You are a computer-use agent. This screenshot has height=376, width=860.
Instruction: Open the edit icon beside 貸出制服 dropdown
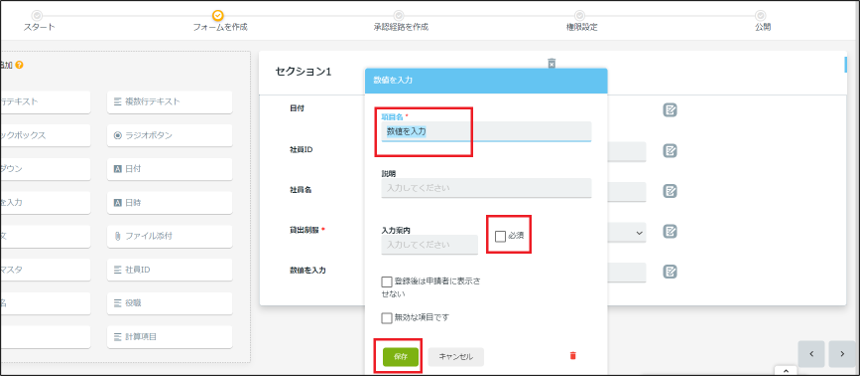670,231
